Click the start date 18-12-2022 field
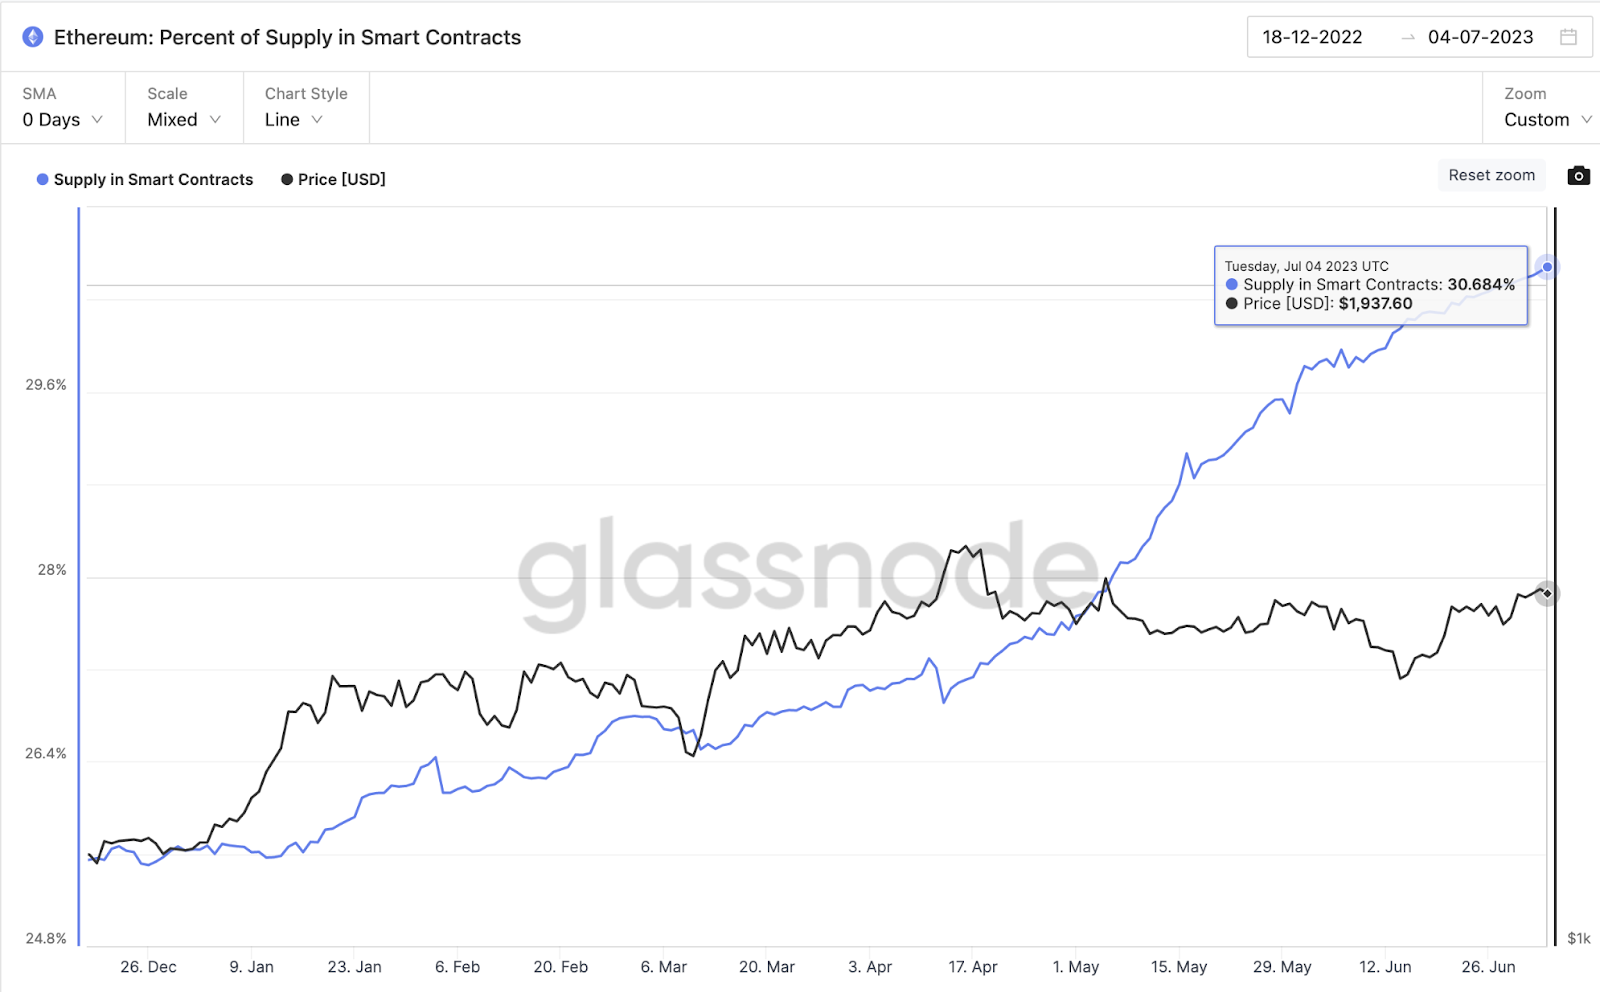Image resolution: width=1600 pixels, height=992 pixels. [1312, 37]
